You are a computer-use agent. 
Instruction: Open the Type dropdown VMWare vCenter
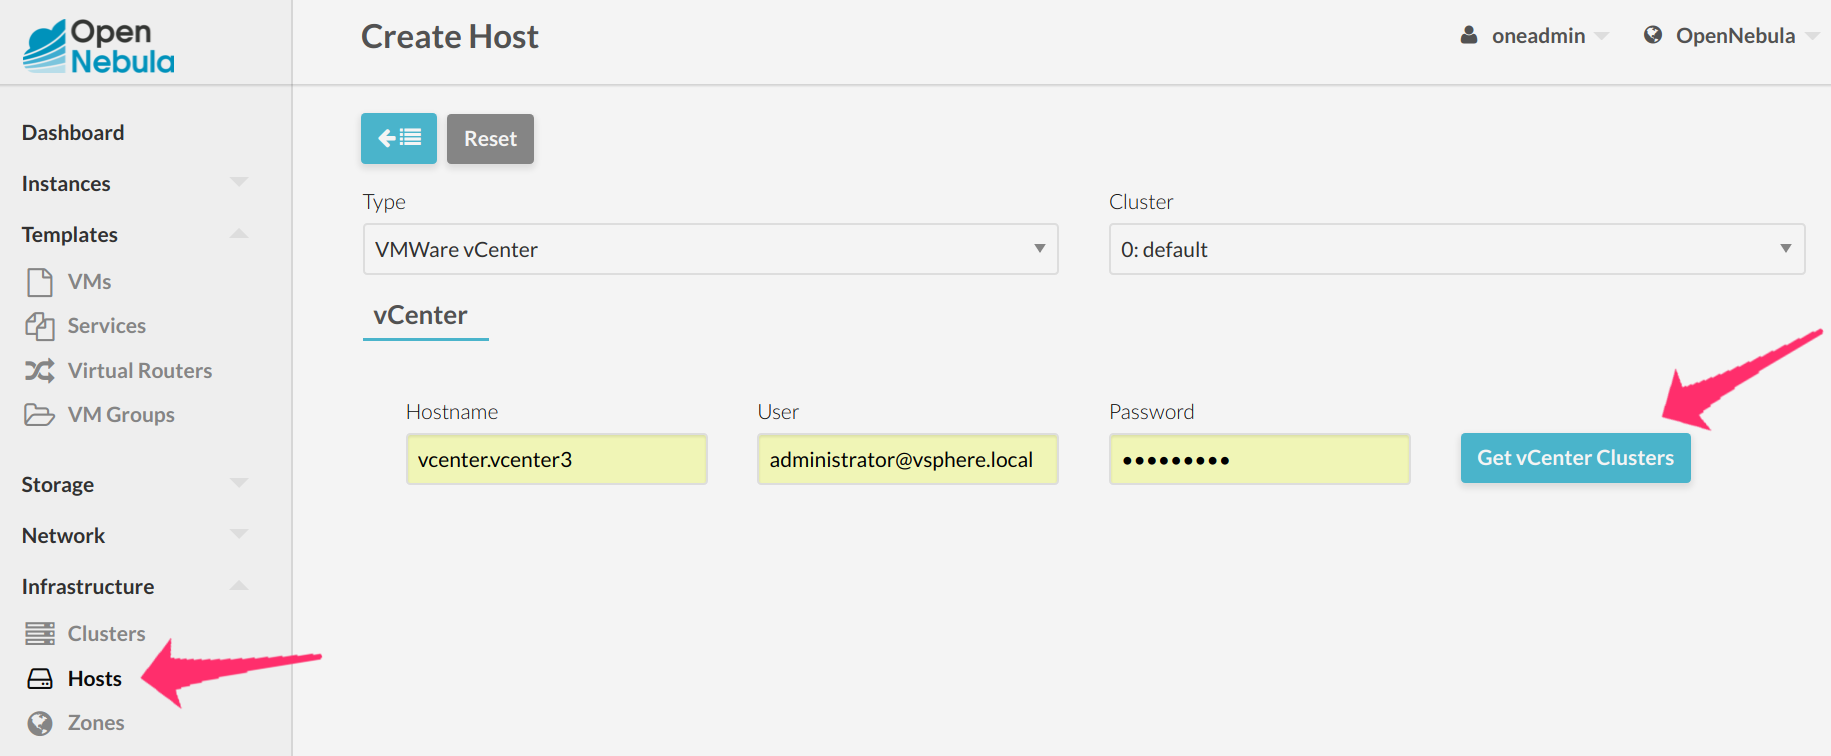pyautogui.click(x=710, y=249)
